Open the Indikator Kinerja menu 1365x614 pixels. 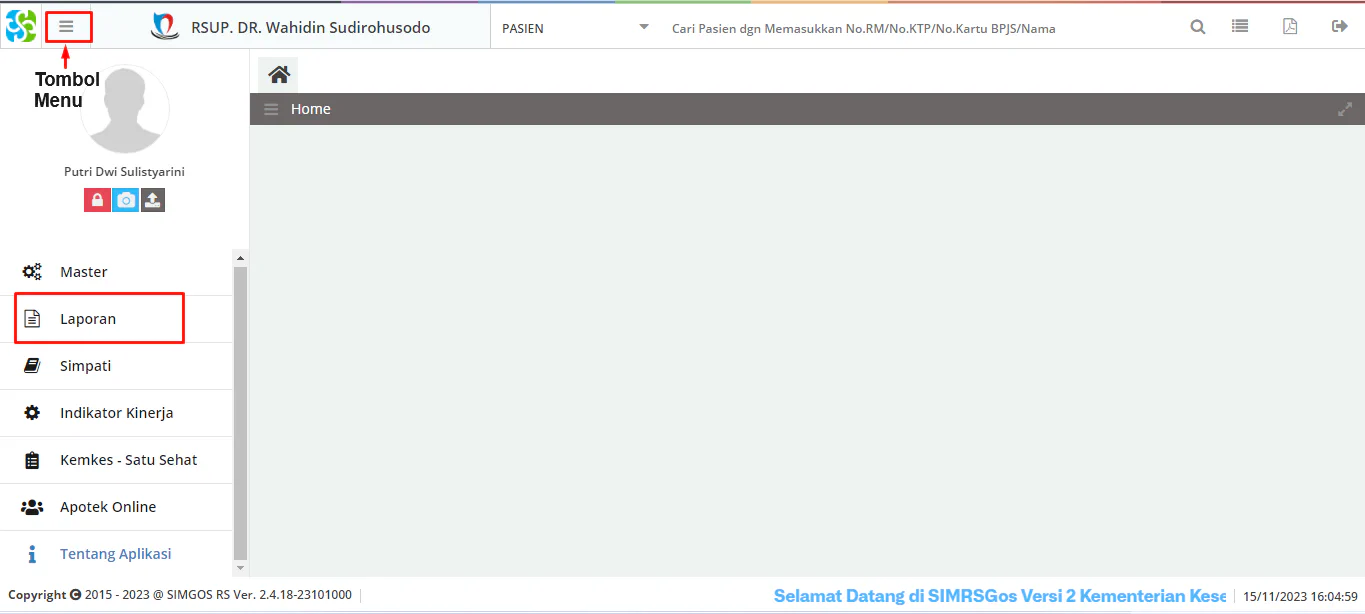coord(116,413)
